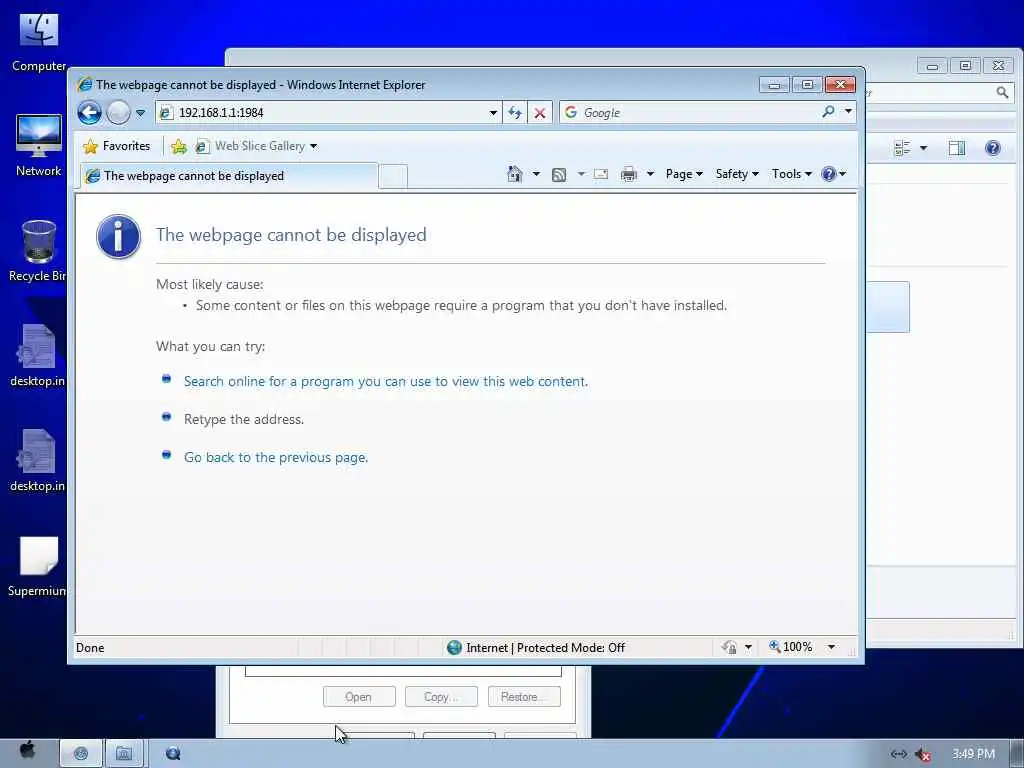Click the RSS feeds icon

[x=559, y=174]
